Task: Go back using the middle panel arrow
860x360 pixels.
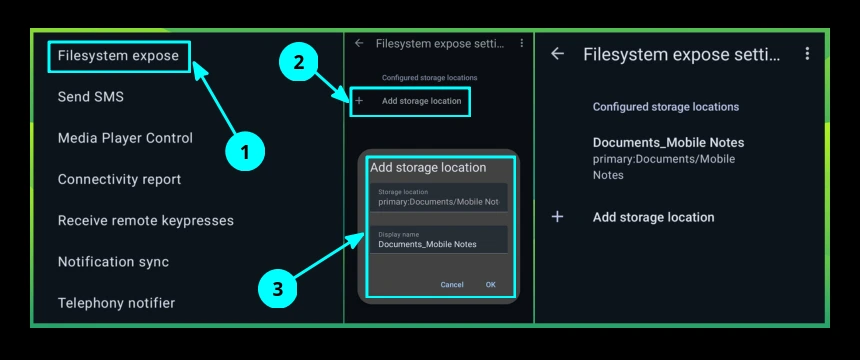Action: 359,43
